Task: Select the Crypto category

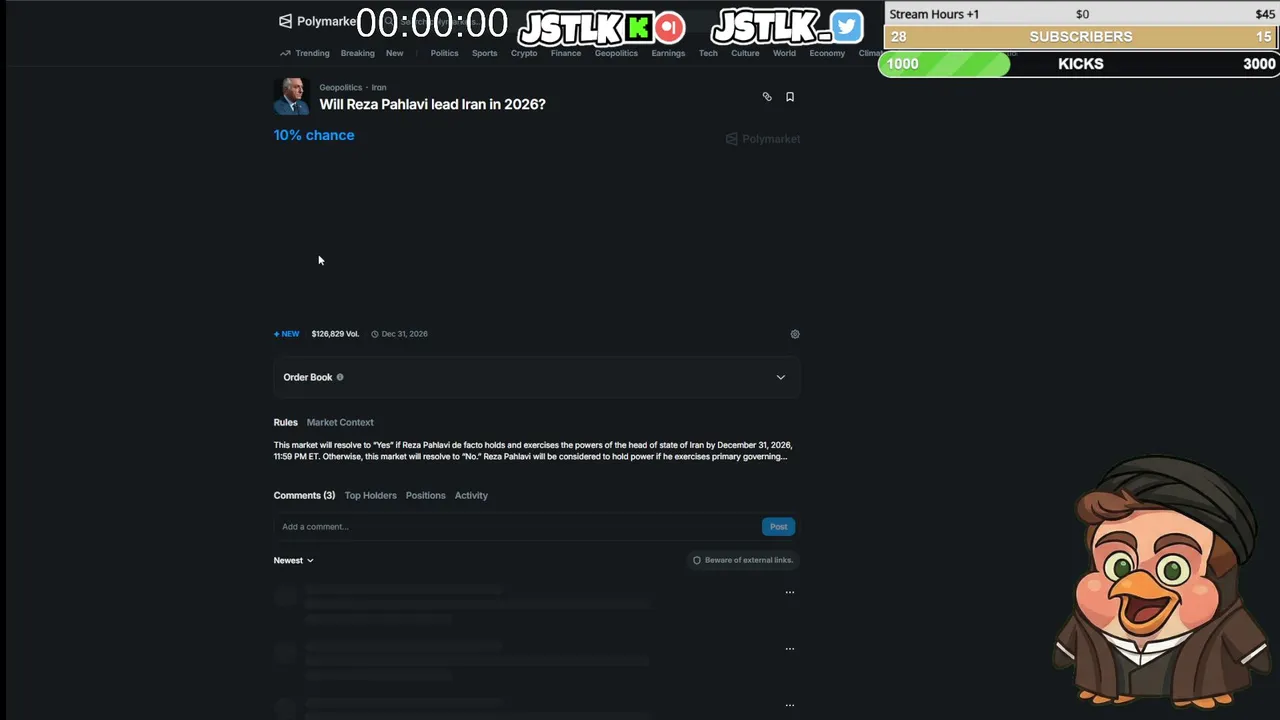Action: coord(524,53)
